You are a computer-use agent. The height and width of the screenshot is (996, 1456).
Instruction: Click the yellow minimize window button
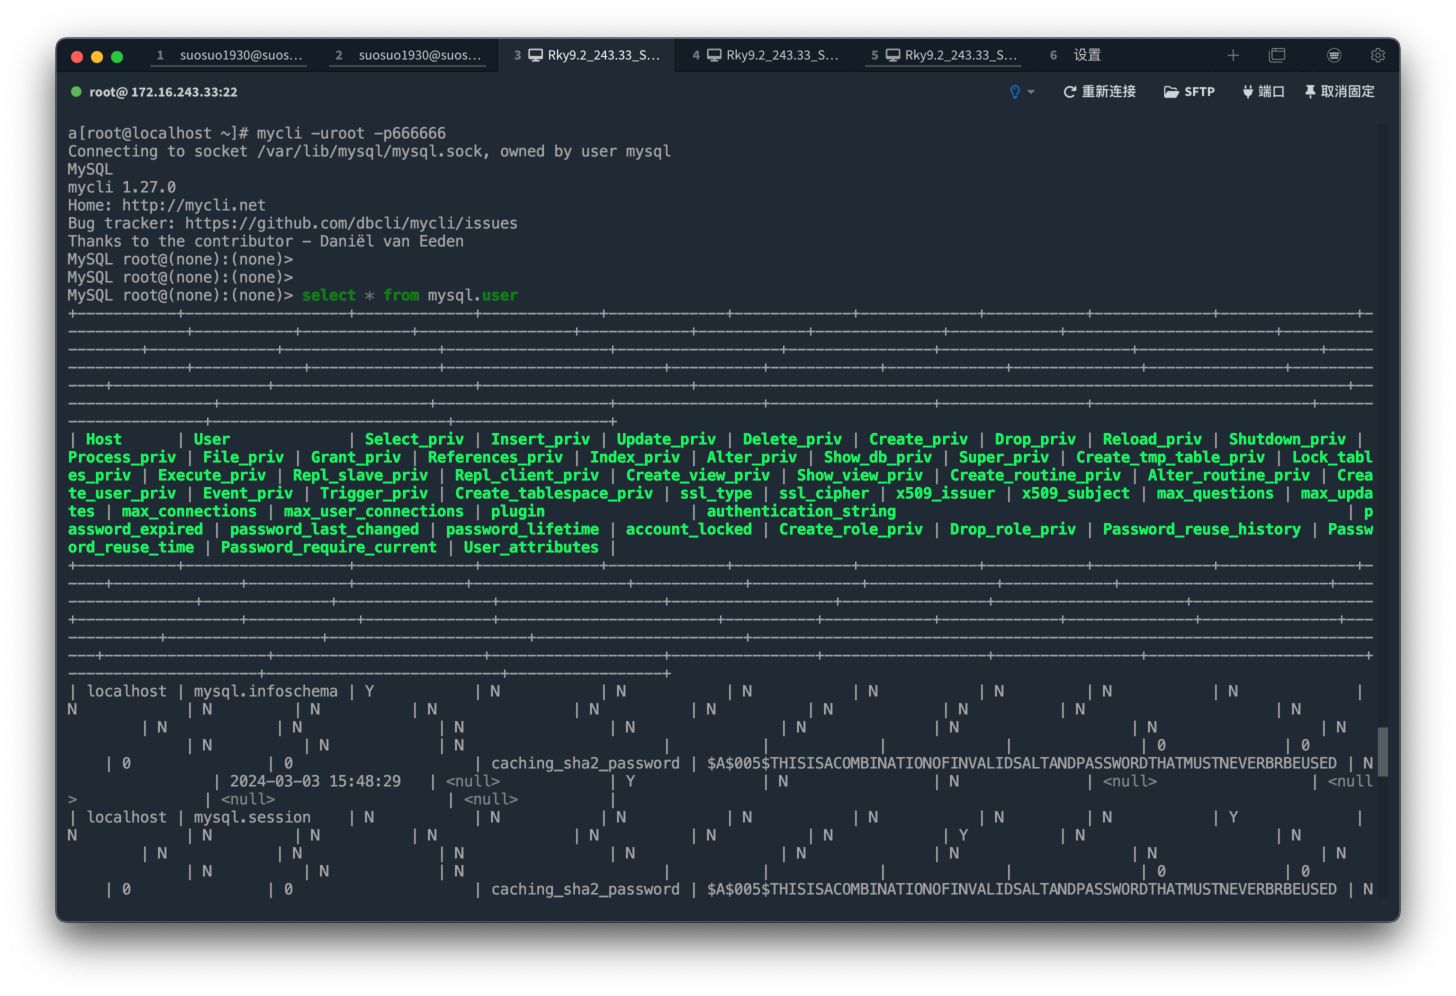click(x=97, y=57)
